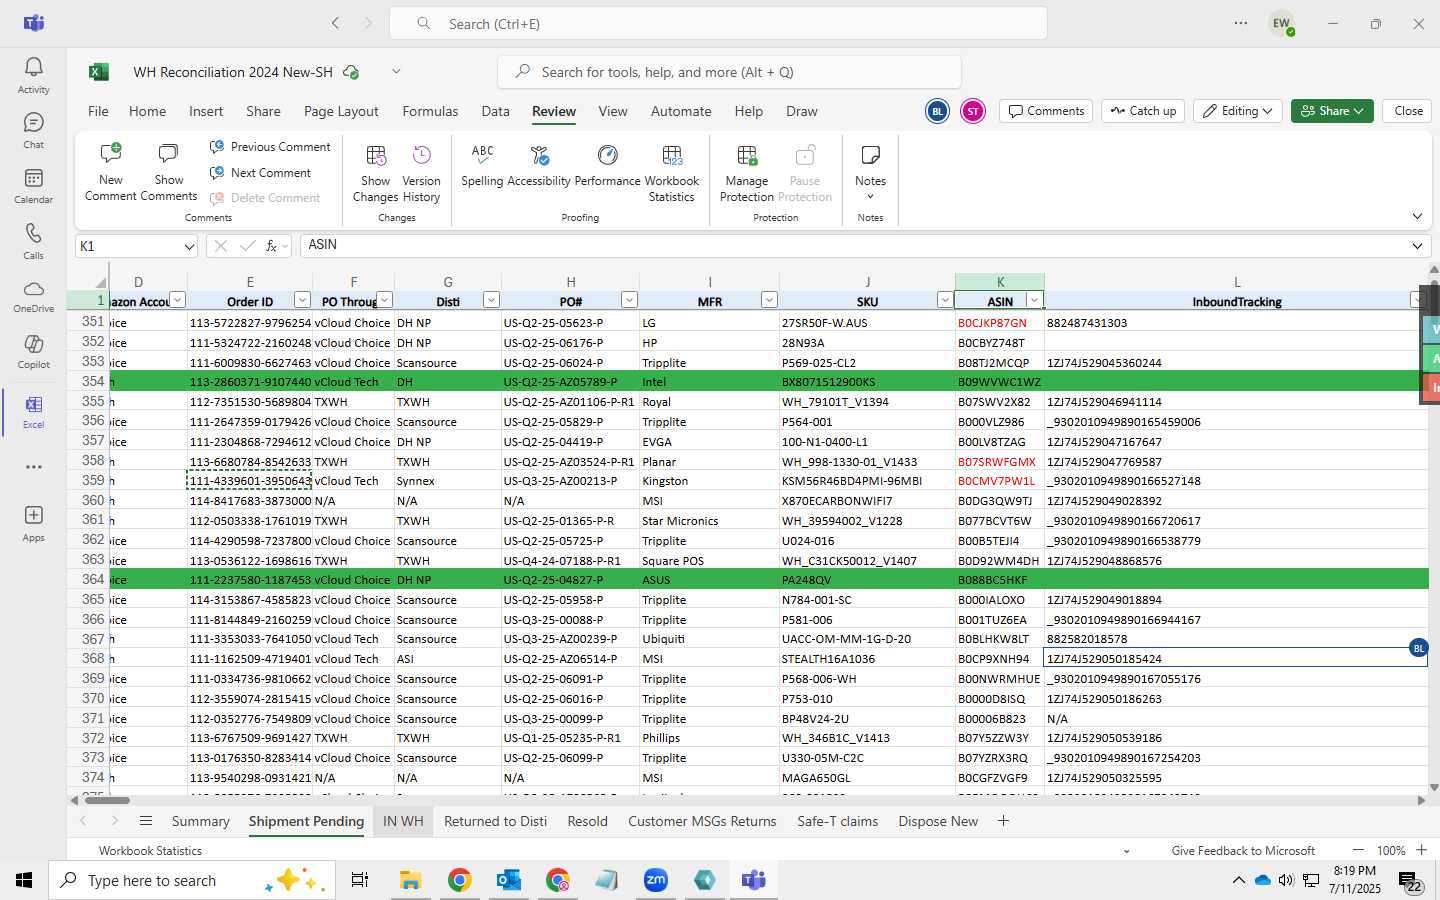The image size is (1440, 900).
Task: Open Workbook Statistics from ribbon
Action: (x=672, y=172)
